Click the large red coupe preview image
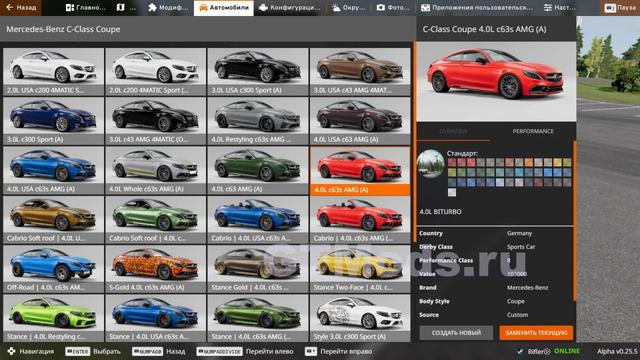Viewport: 640px width, 360px height. tap(496, 81)
